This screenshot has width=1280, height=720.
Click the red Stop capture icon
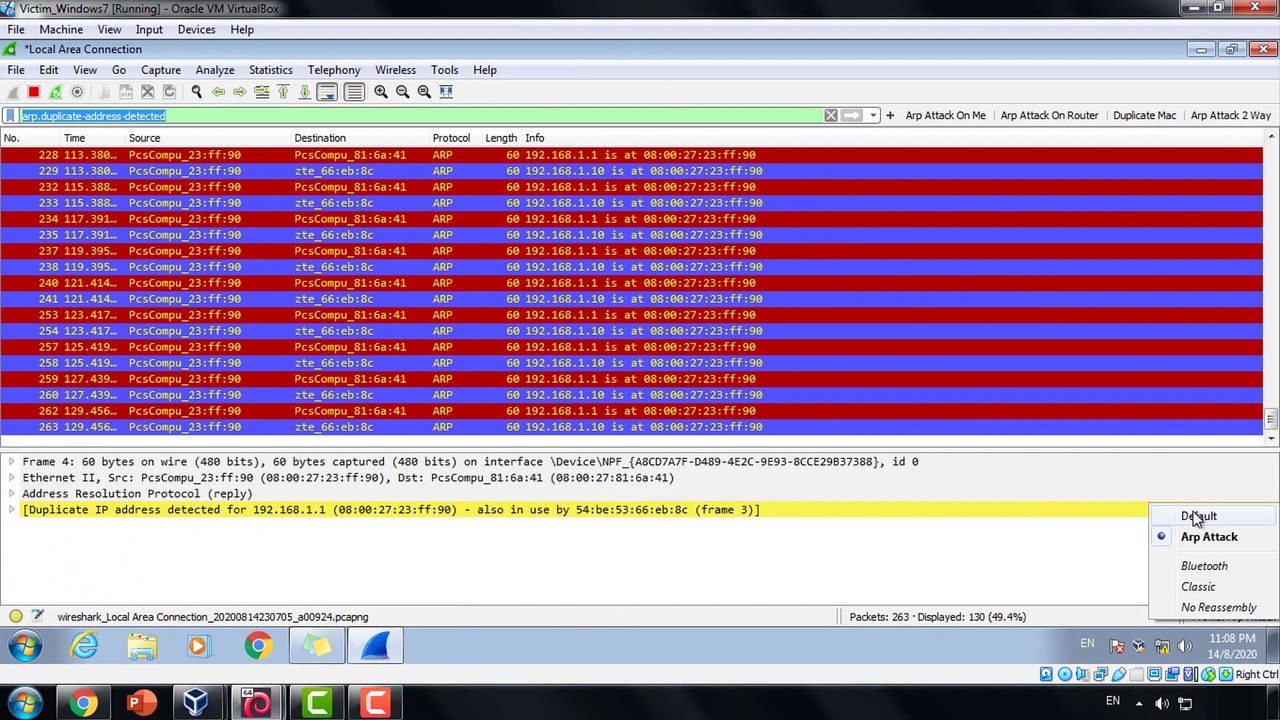[x=33, y=92]
